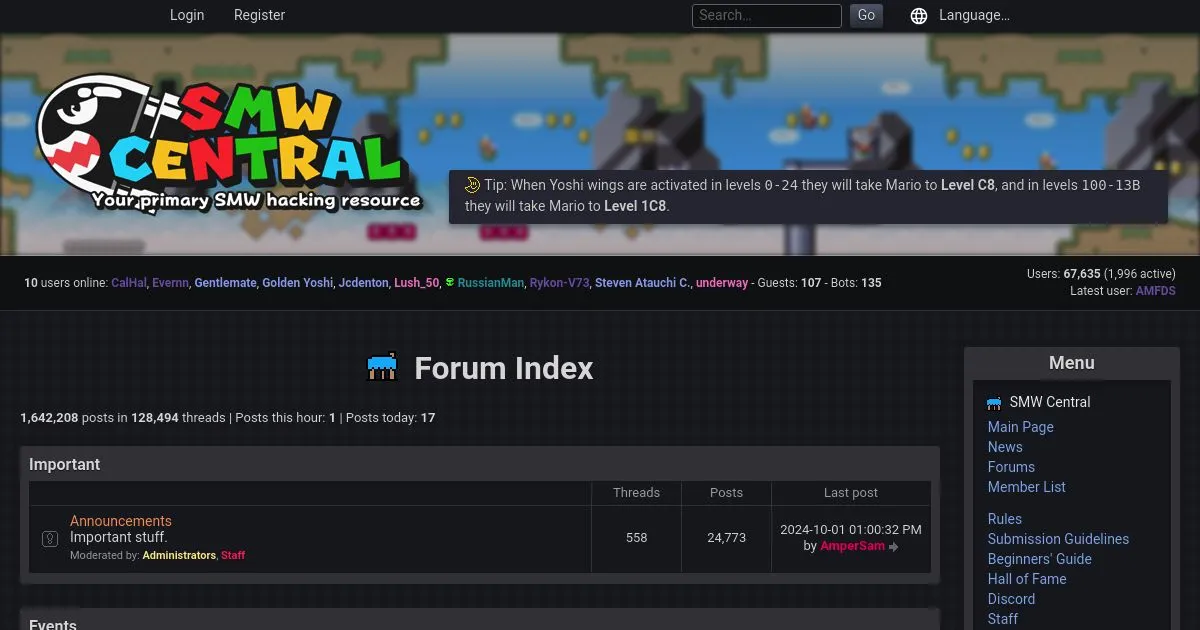The image size is (1200, 630).
Task: Open underway's user profile
Action: [x=722, y=283]
